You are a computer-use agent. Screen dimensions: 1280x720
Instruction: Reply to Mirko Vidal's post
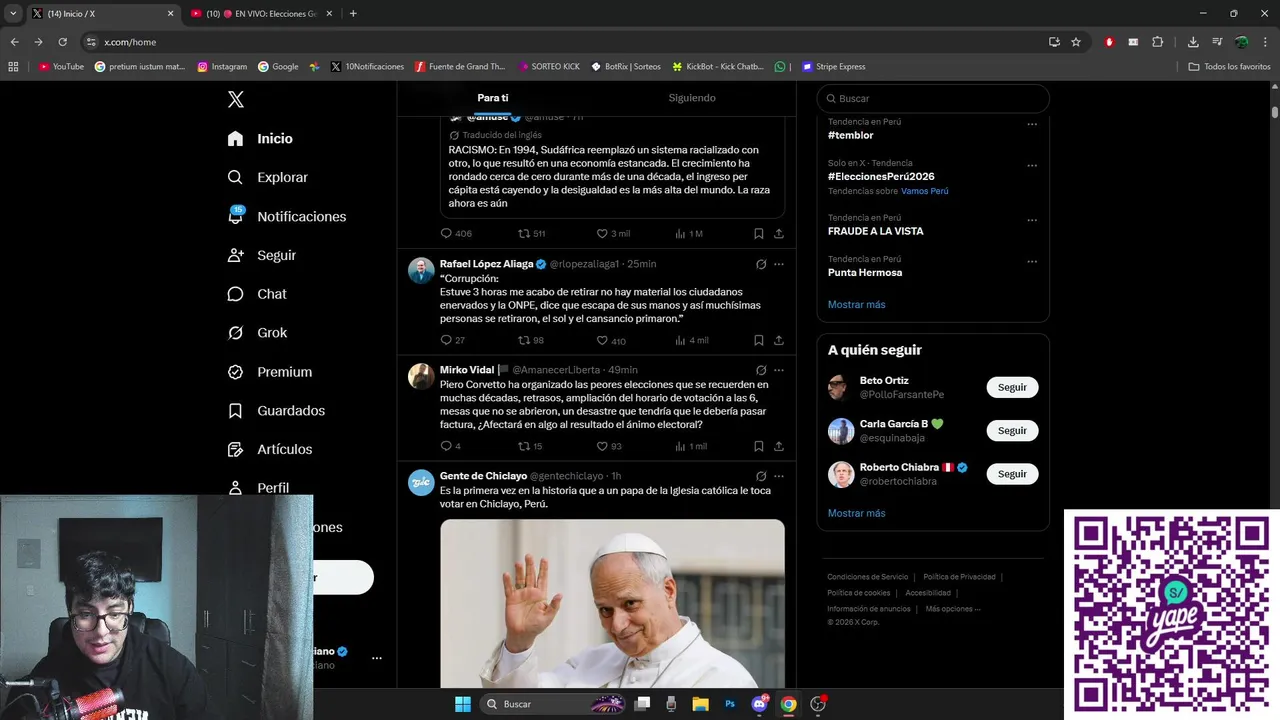450,446
